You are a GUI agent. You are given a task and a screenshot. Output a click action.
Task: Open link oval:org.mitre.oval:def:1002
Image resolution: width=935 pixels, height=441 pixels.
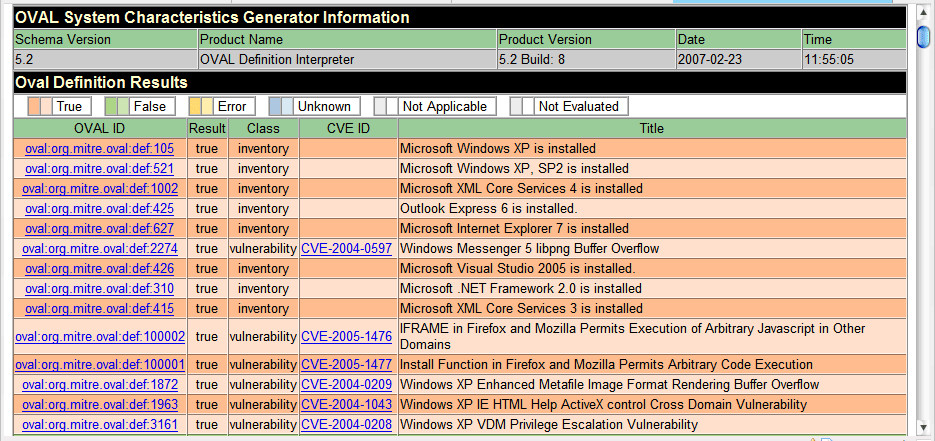[100, 189]
